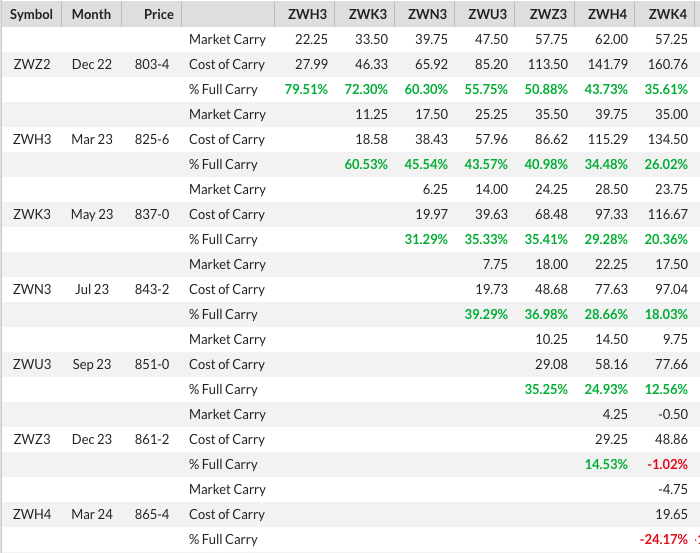Click the 803-4 price cell
The height and width of the screenshot is (553, 700).
(x=152, y=64)
